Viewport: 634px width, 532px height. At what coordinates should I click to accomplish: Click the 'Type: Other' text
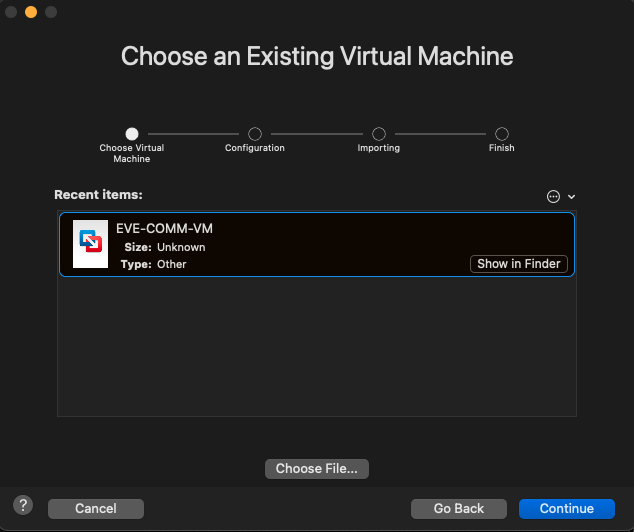[x=153, y=264]
